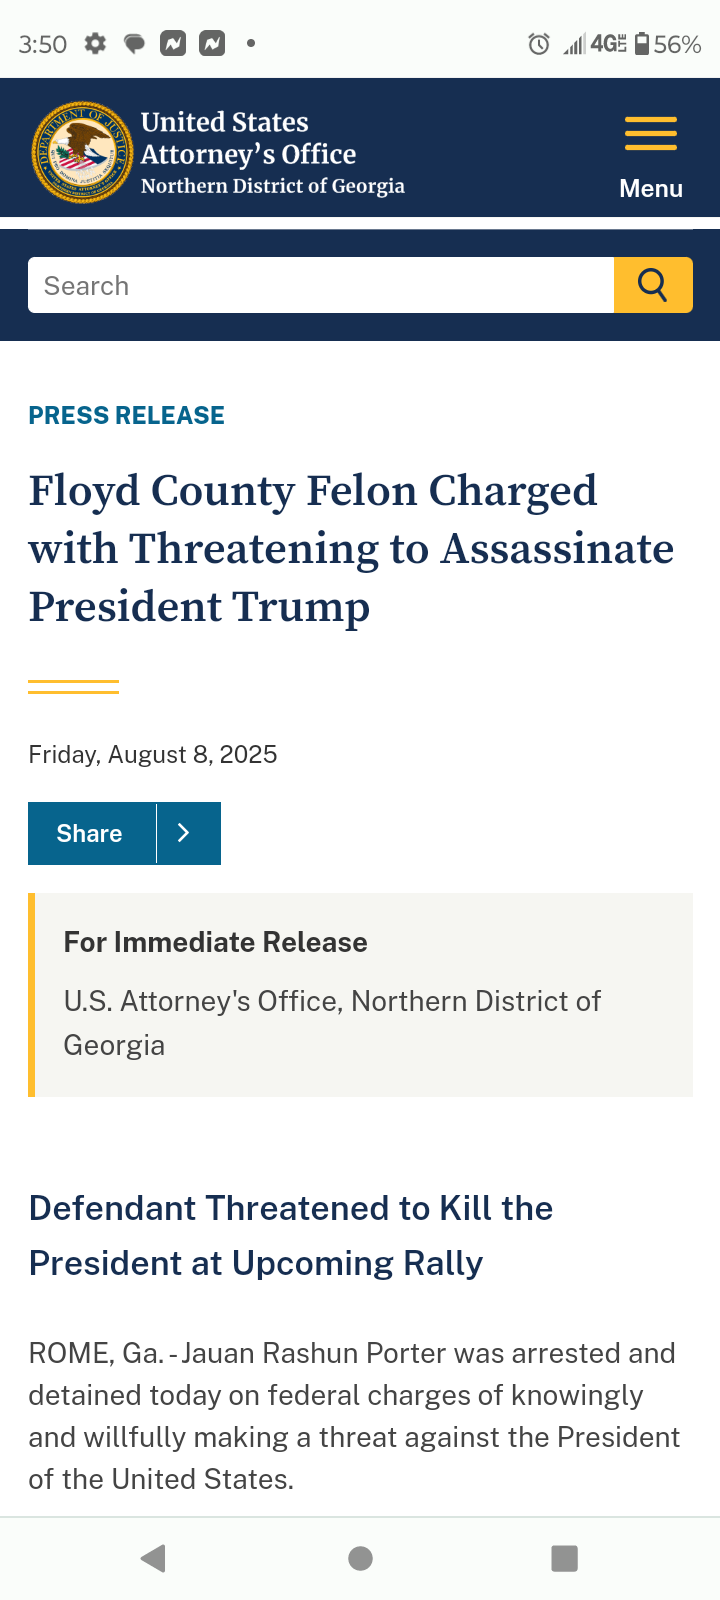
Task: Tap the battery indicator icon
Action: click(642, 44)
